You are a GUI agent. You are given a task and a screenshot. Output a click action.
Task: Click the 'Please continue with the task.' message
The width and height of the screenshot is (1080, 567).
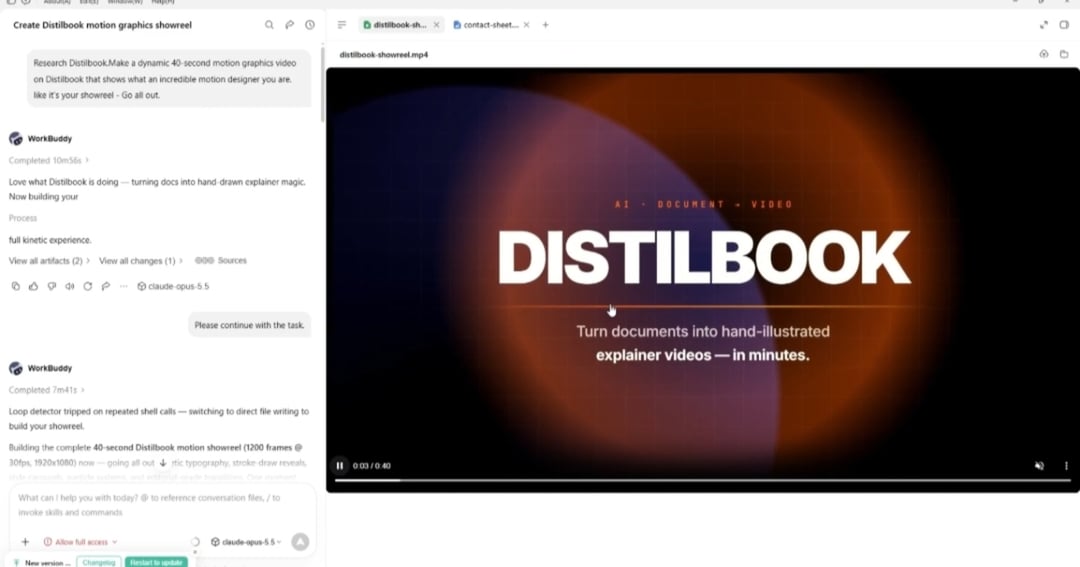pyautogui.click(x=249, y=325)
